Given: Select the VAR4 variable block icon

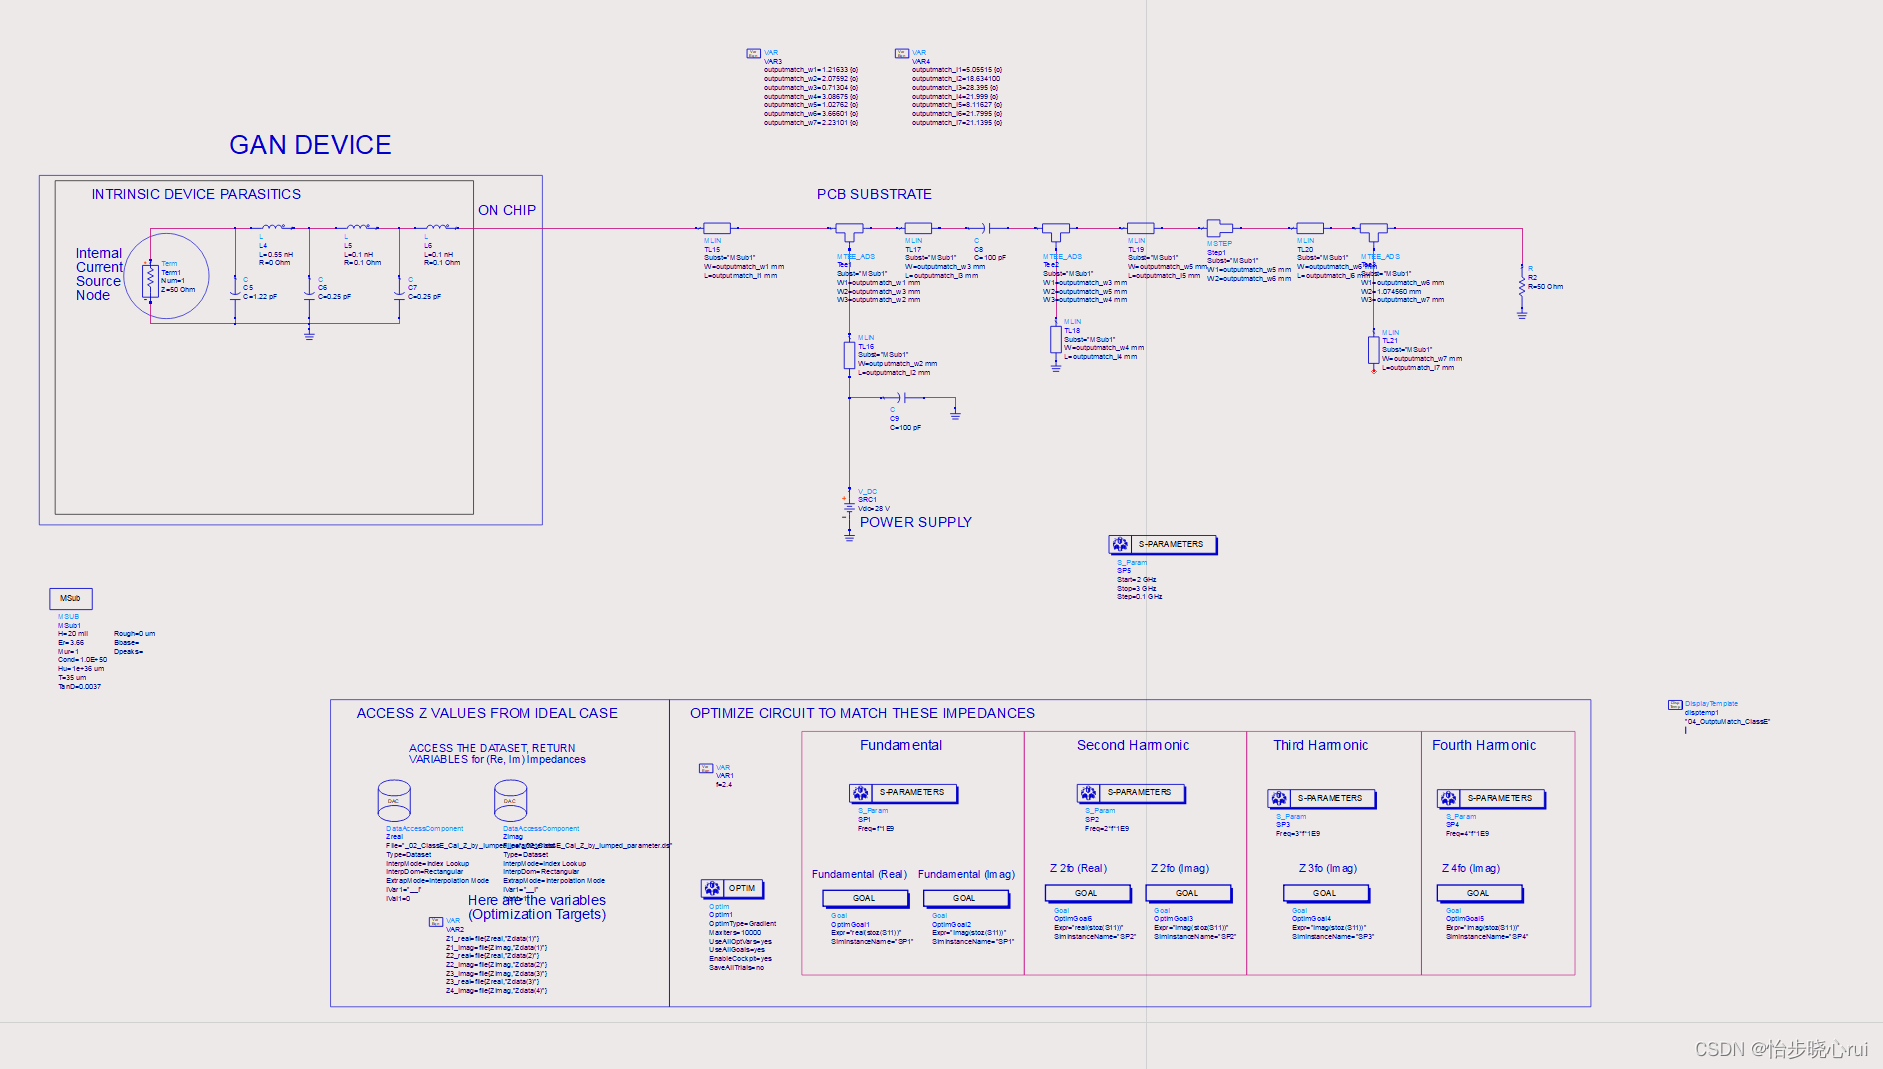Looking at the screenshot, I should (x=902, y=53).
